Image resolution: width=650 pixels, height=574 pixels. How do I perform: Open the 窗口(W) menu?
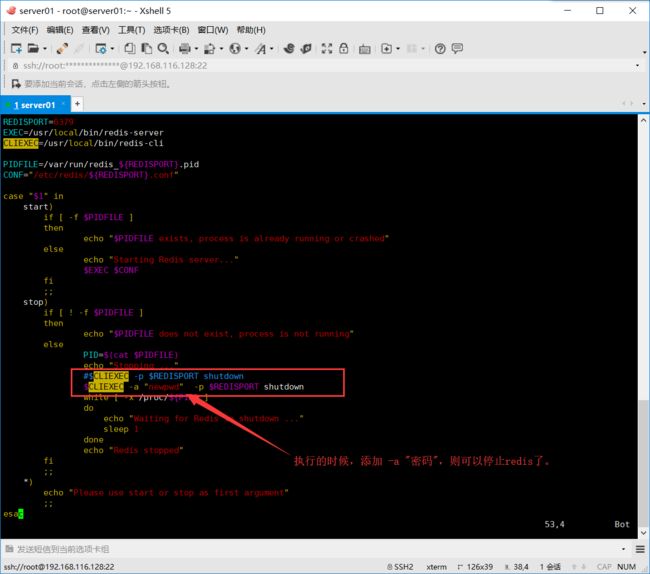pos(213,30)
